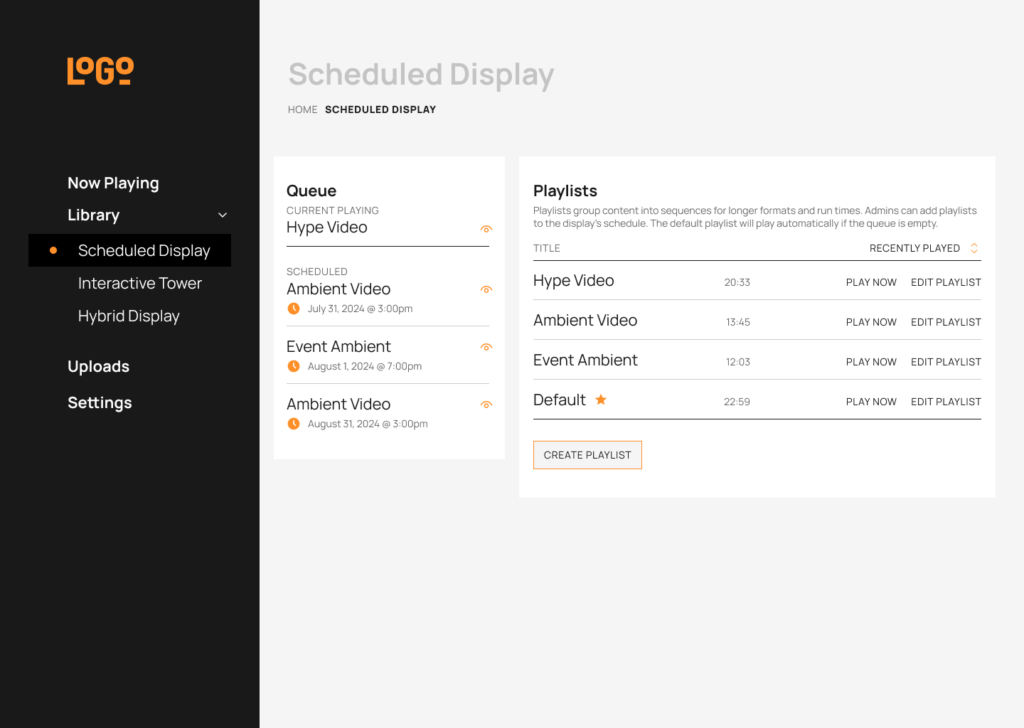Toggle the eye icon for current playing Hype Video

(x=486, y=229)
